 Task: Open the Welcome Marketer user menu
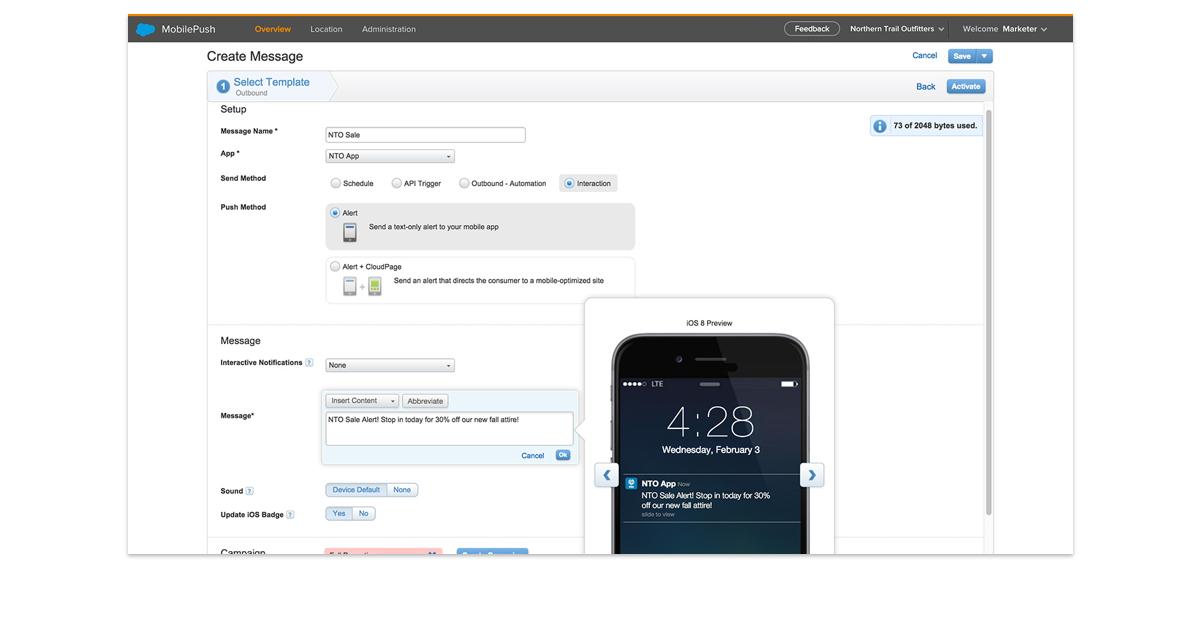pos(1005,29)
